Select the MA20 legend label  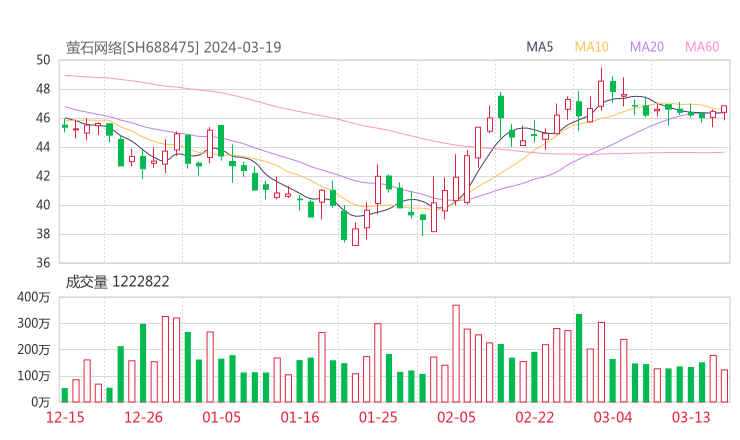pos(647,47)
